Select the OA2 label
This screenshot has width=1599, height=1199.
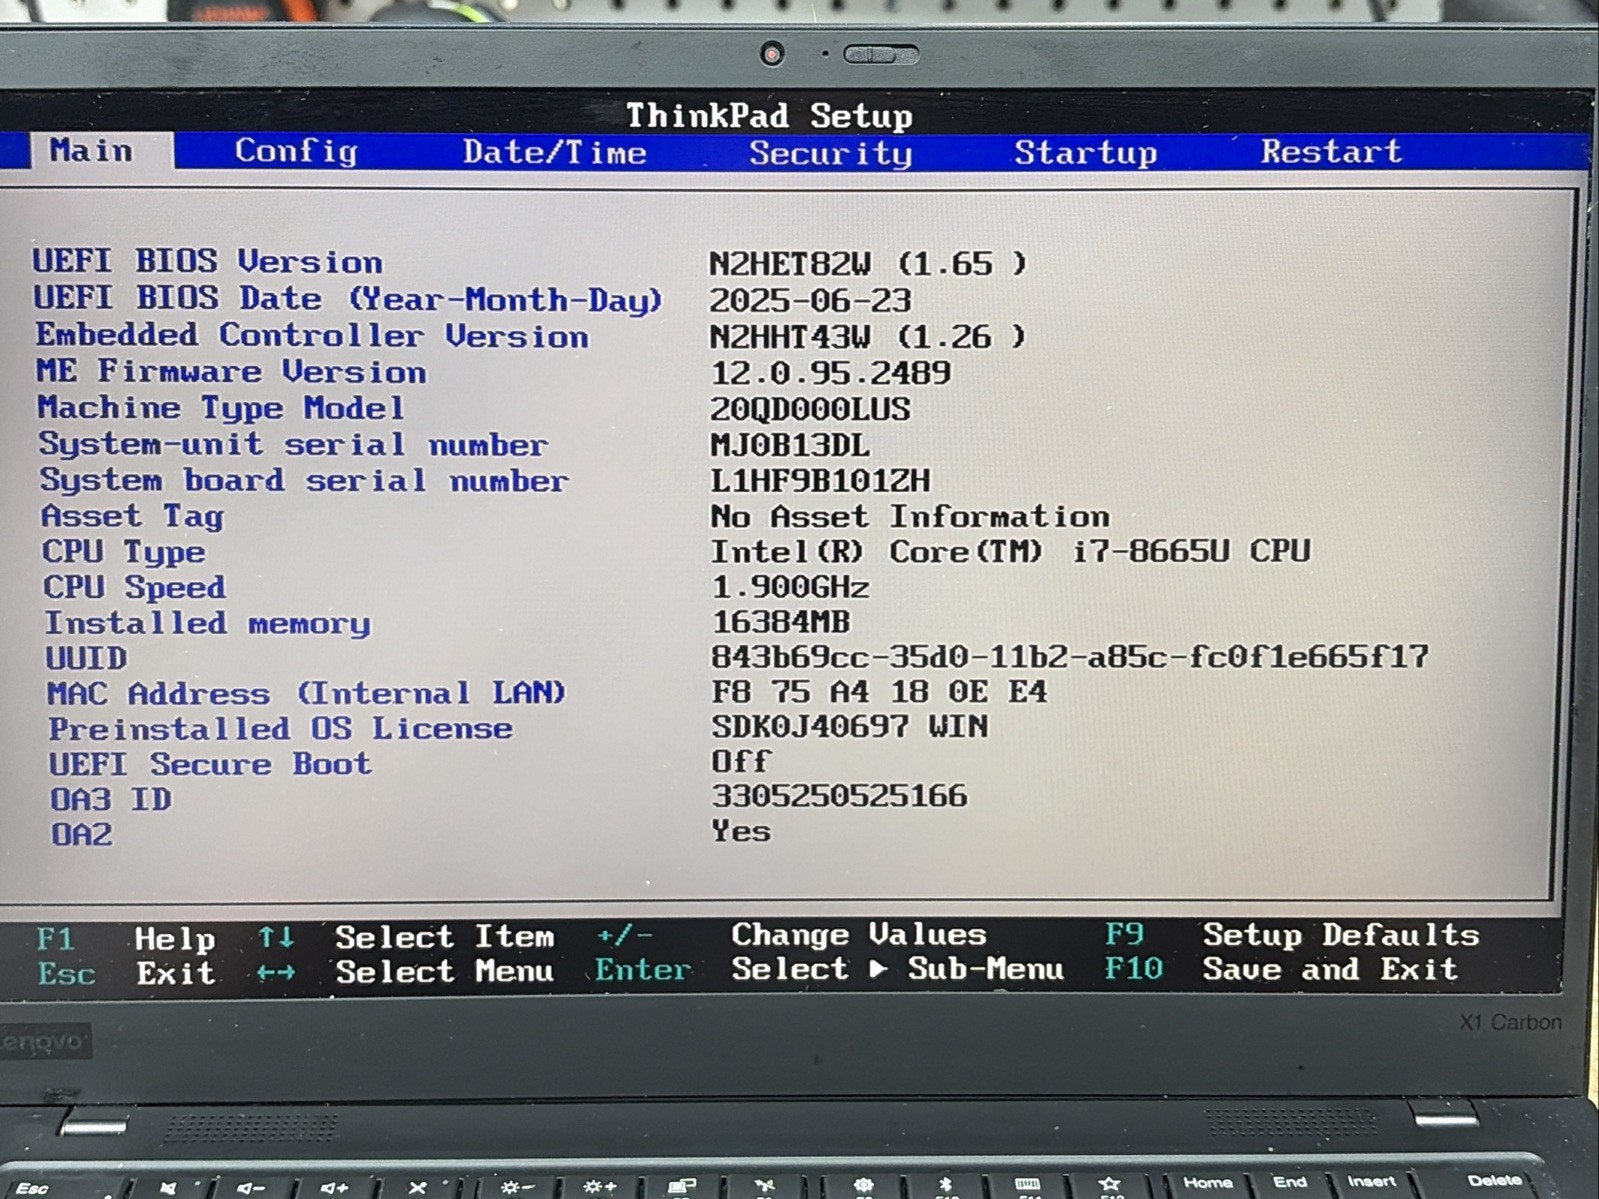(x=81, y=834)
